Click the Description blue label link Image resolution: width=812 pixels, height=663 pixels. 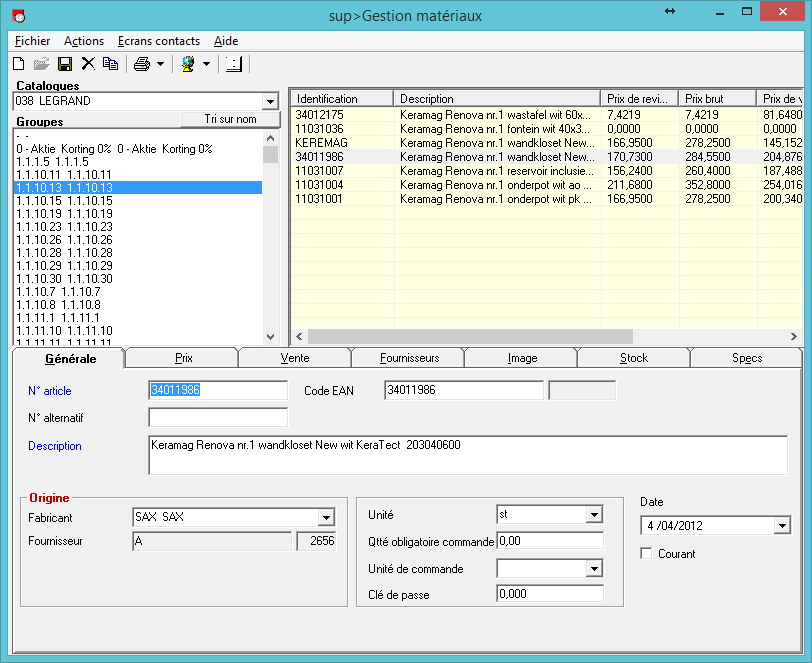click(x=55, y=446)
